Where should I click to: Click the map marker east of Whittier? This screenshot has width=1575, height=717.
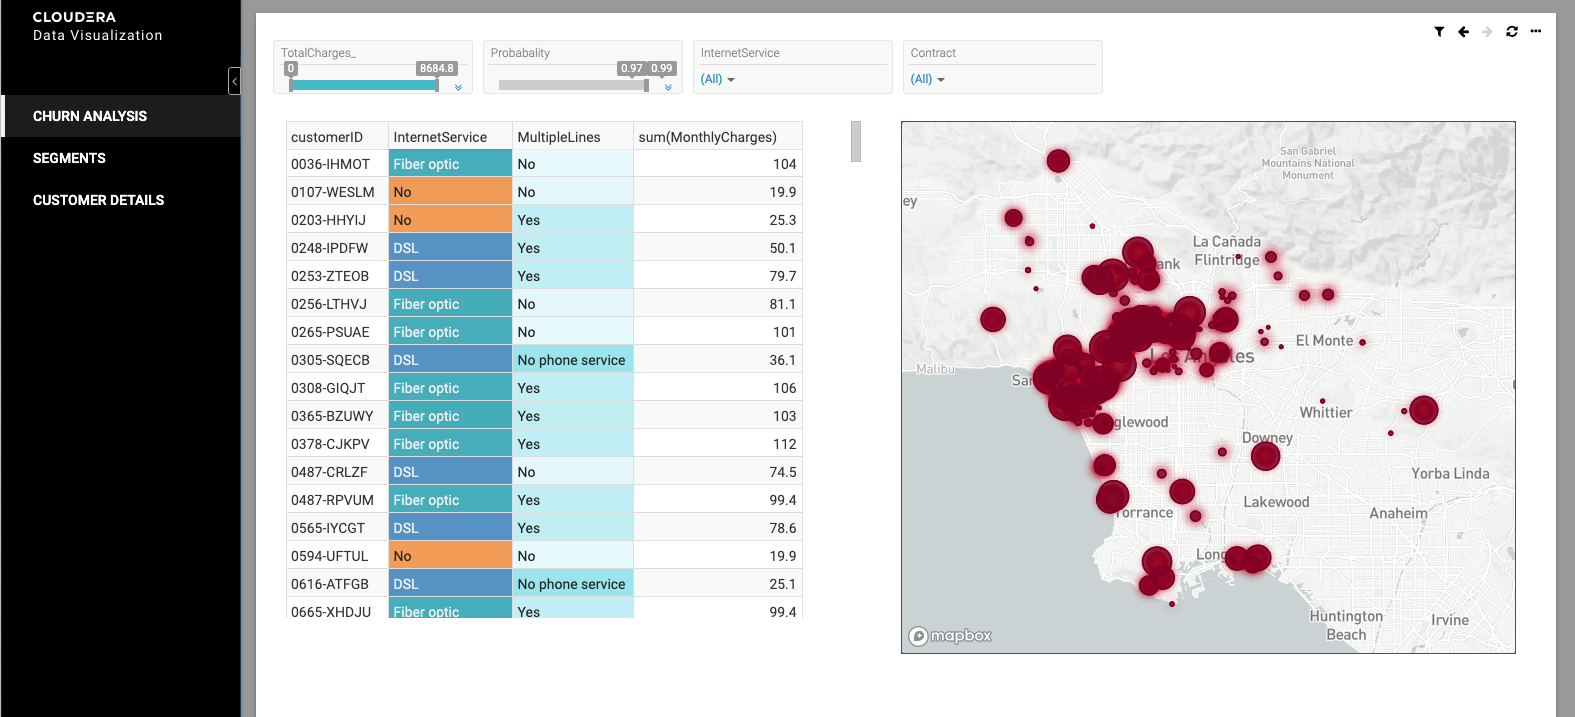click(1423, 409)
